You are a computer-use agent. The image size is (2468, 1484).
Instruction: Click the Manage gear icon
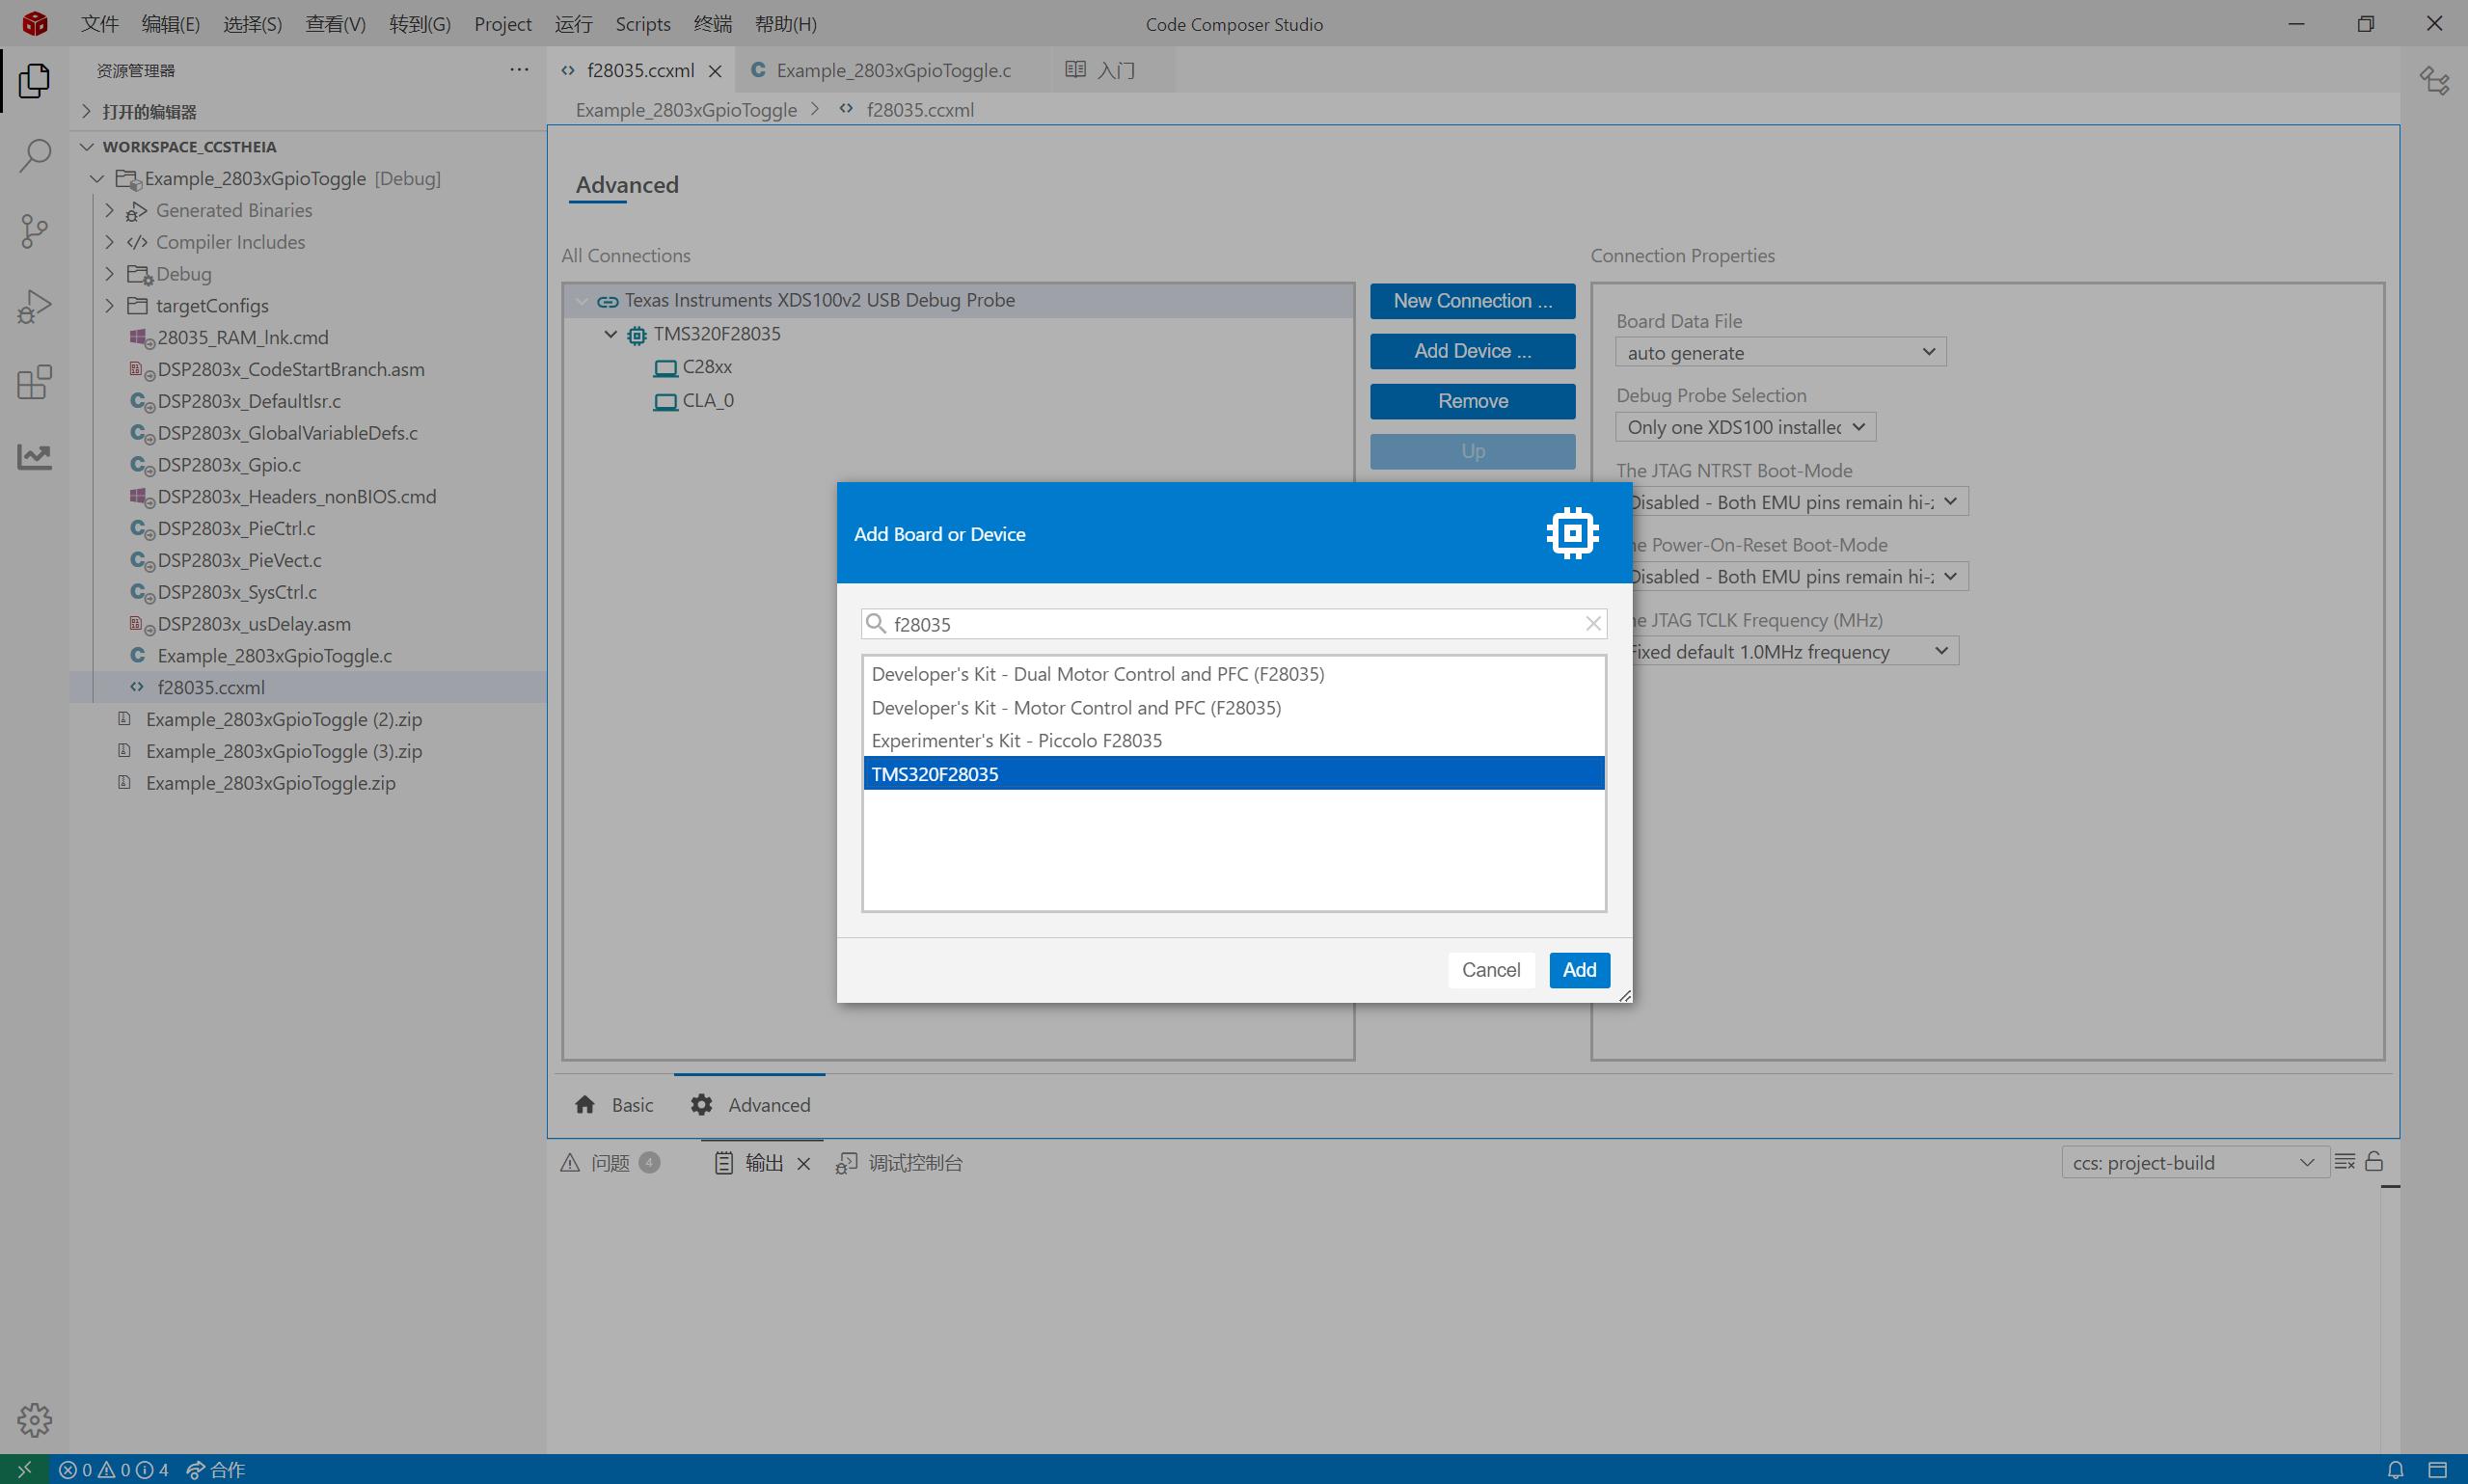click(x=34, y=1419)
